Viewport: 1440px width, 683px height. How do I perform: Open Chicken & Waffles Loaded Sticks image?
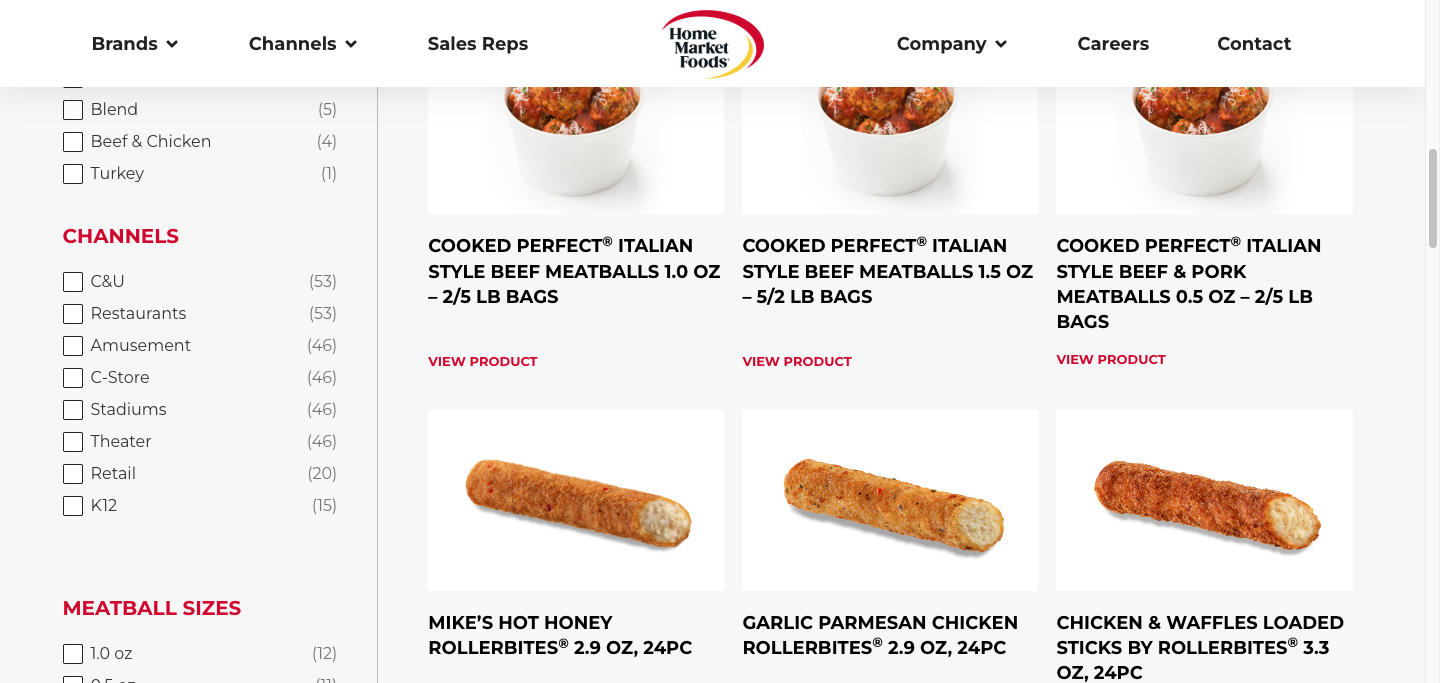[x=1204, y=500]
